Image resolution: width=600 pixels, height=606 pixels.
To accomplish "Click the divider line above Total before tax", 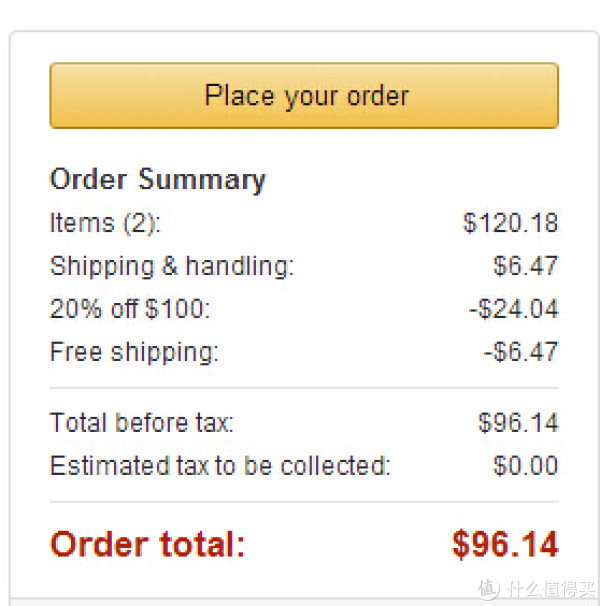I will [304, 387].
